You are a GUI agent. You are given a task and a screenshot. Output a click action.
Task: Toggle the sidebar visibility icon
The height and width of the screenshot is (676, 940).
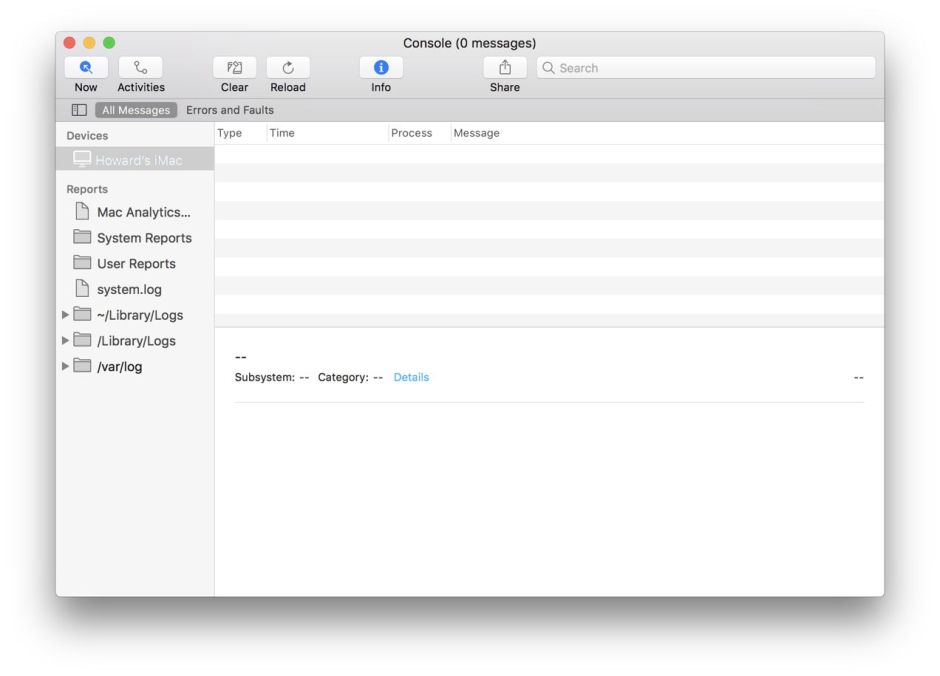(x=79, y=110)
